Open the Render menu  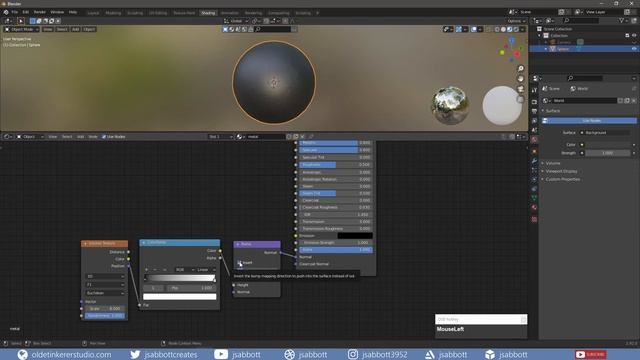(x=40, y=12)
